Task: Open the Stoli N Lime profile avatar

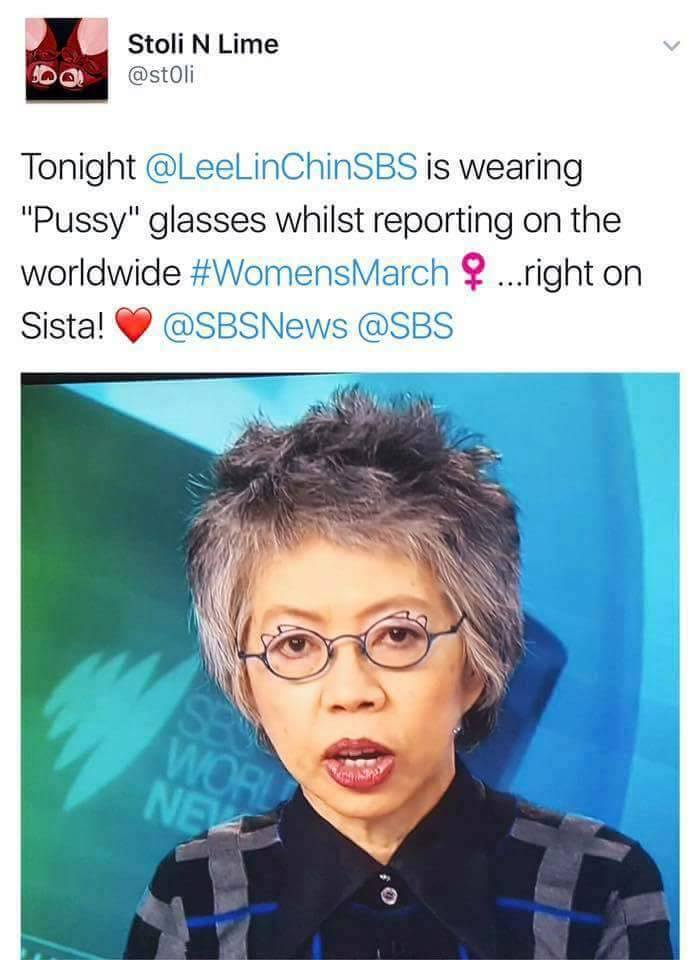Action: tap(67, 59)
